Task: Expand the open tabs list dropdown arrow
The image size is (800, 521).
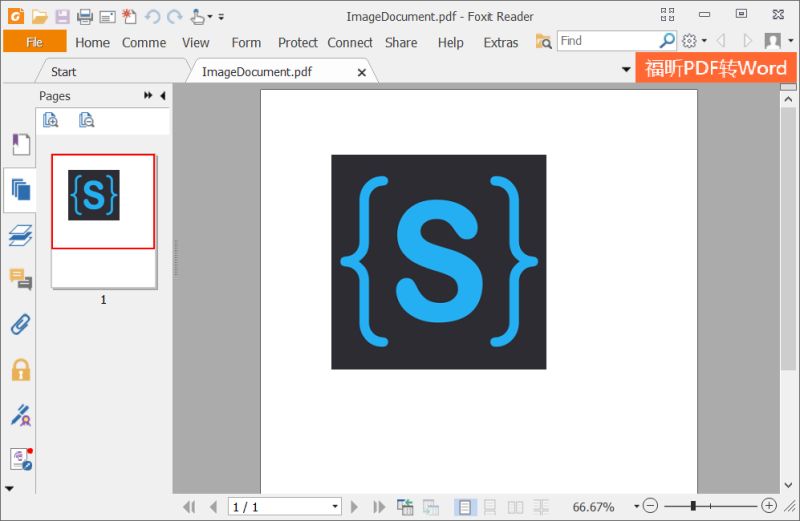Action: coord(626,69)
